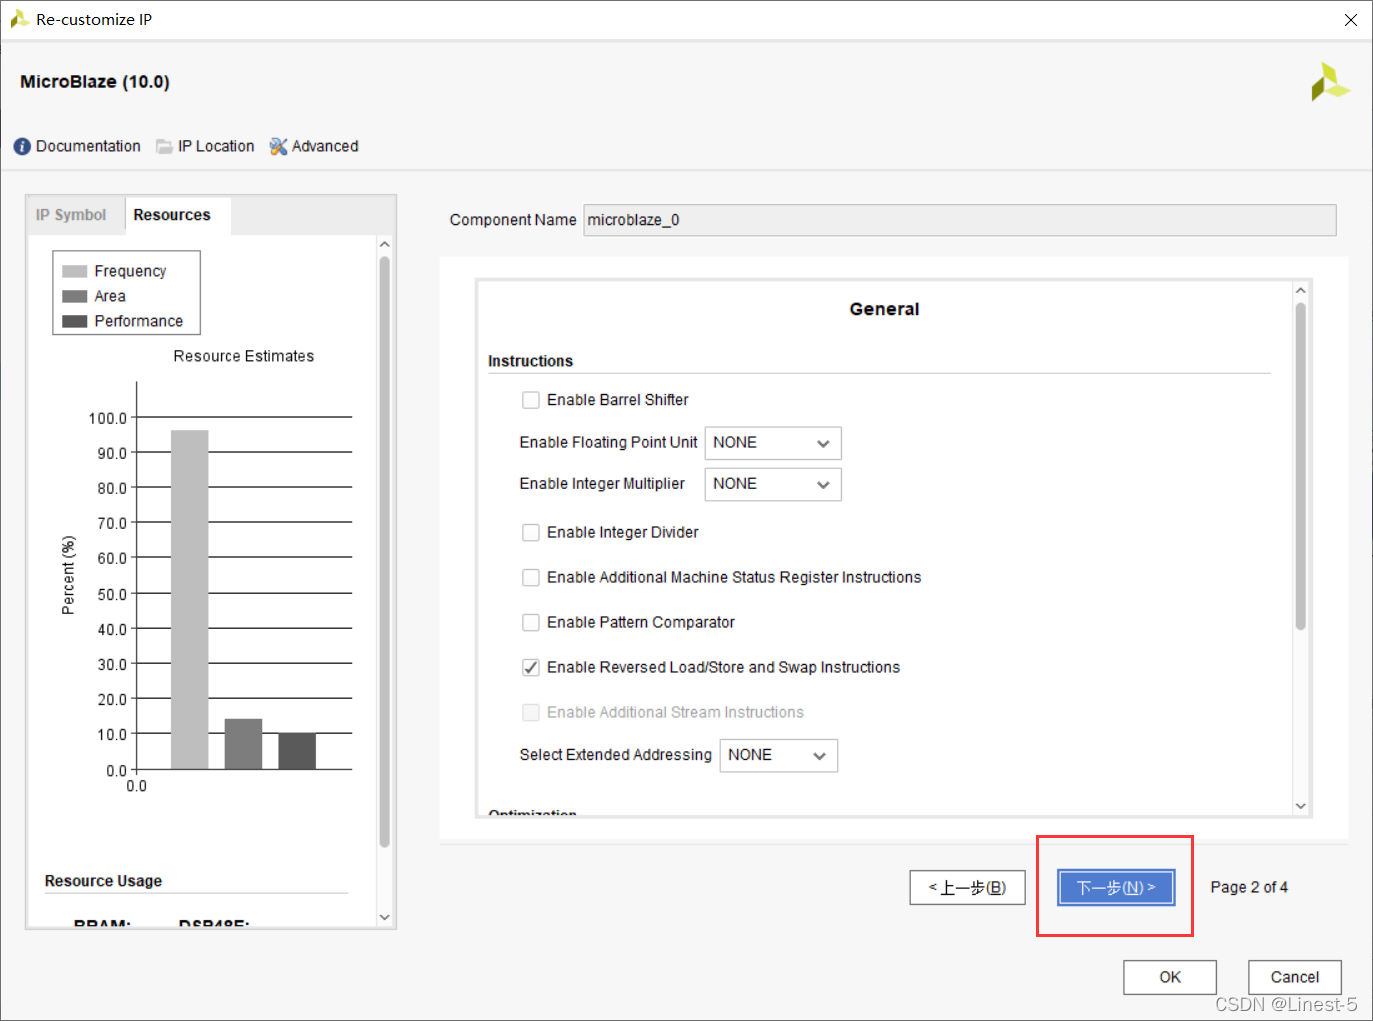Click the Resource Estimates chart title
This screenshot has width=1373, height=1021.
point(244,356)
